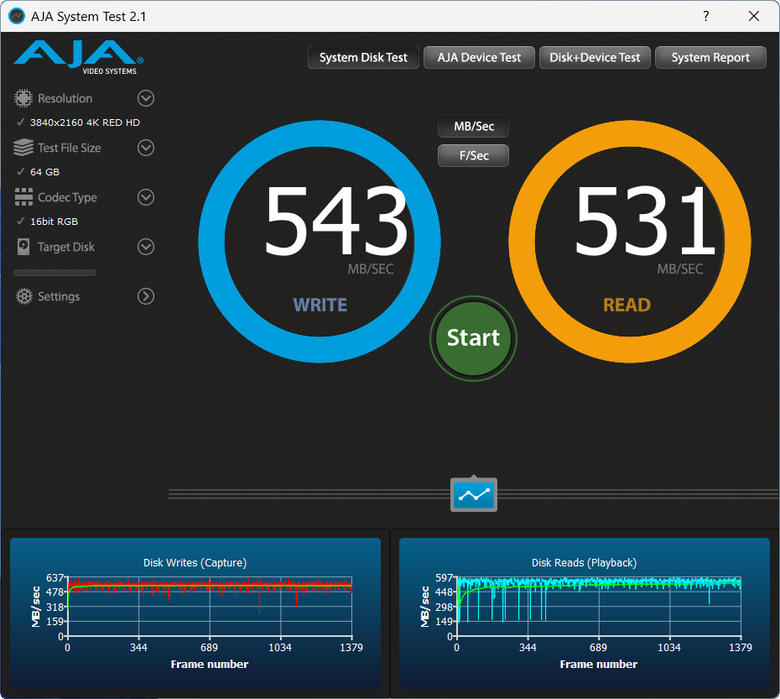Click the Test File Size stack icon
Image resolution: width=780 pixels, height=699 pixels.
click(x=23, y=148)
